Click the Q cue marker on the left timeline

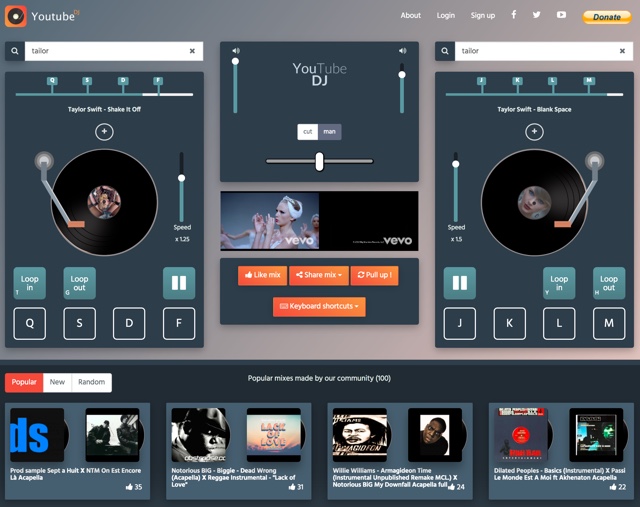pos(52,81)
